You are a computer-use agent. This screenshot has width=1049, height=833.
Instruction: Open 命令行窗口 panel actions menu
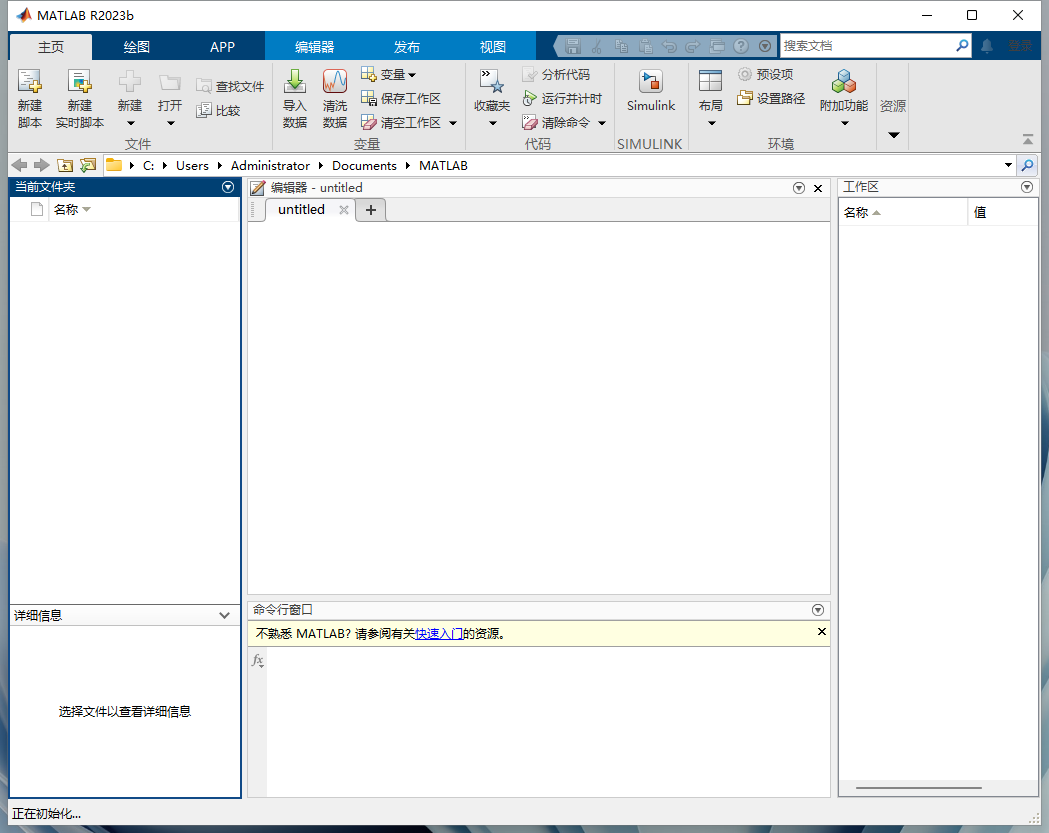pos(818,610)
